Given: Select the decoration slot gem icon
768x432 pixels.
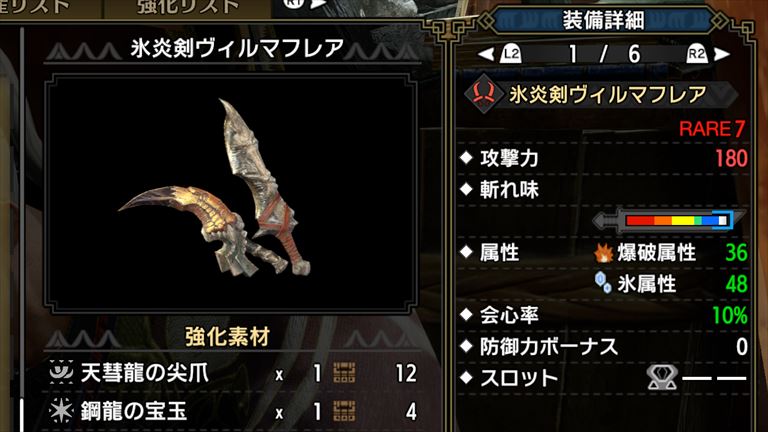Looking at the screenshot, I should click(x=662, y=377).
